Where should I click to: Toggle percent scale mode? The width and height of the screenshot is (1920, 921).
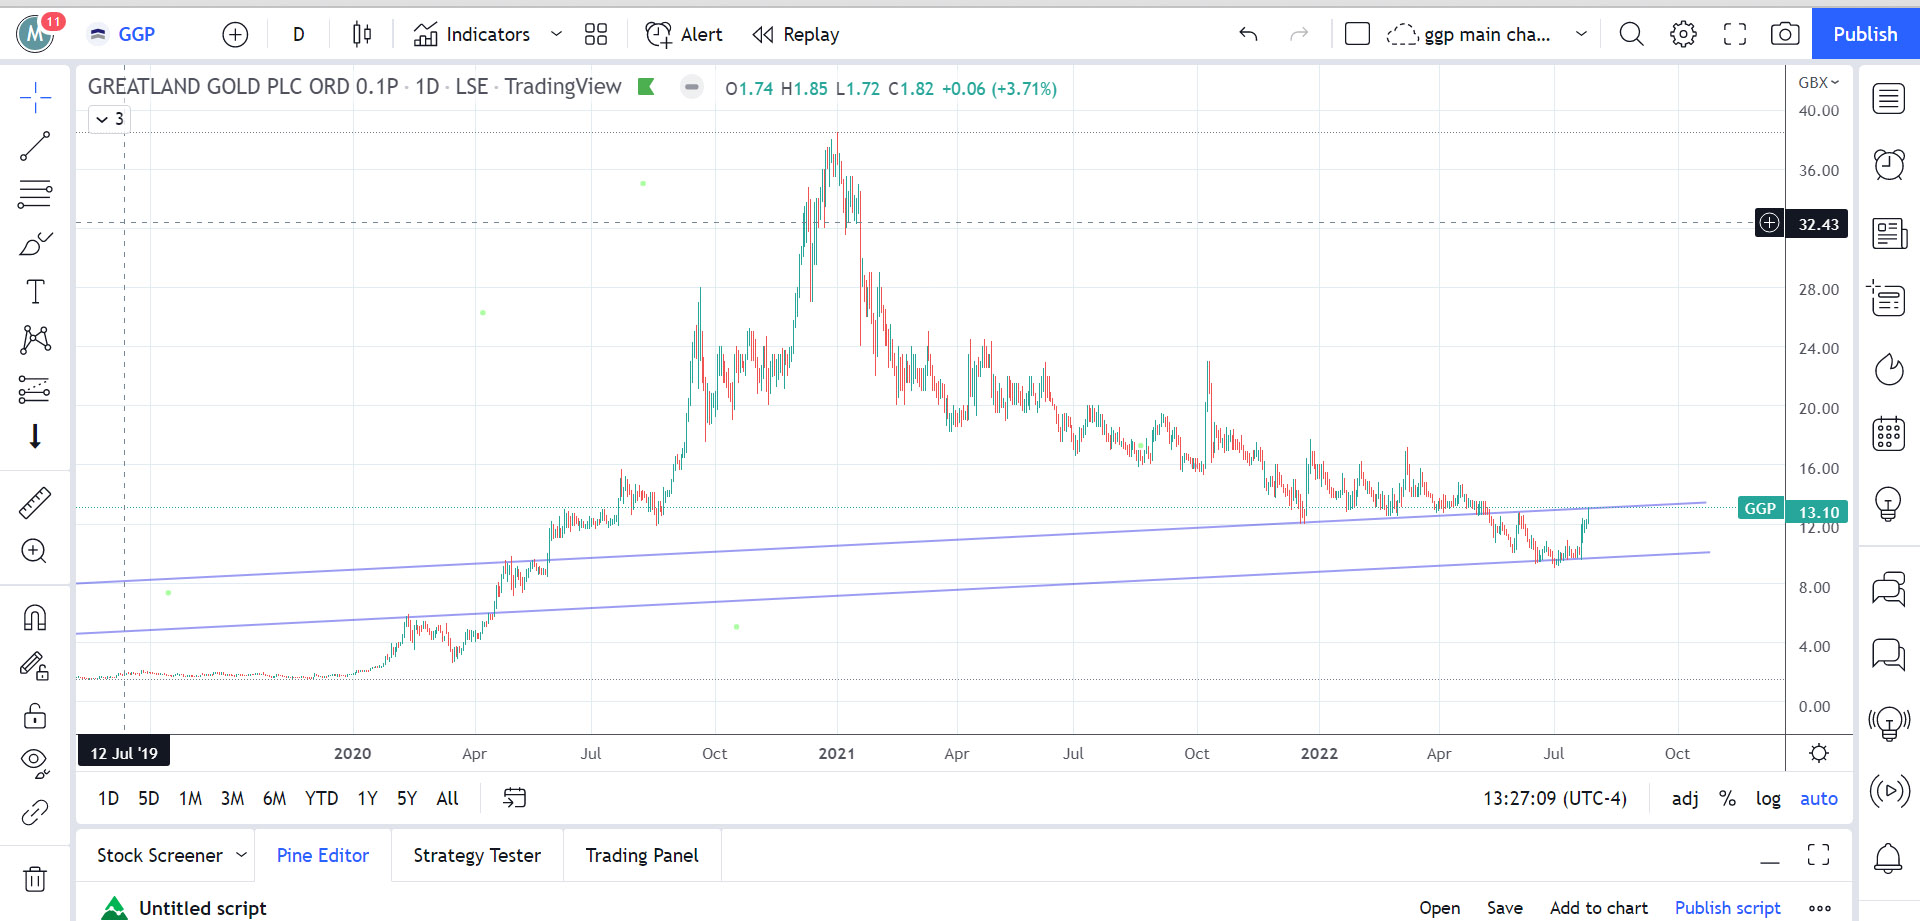[x=1727, y=798]
